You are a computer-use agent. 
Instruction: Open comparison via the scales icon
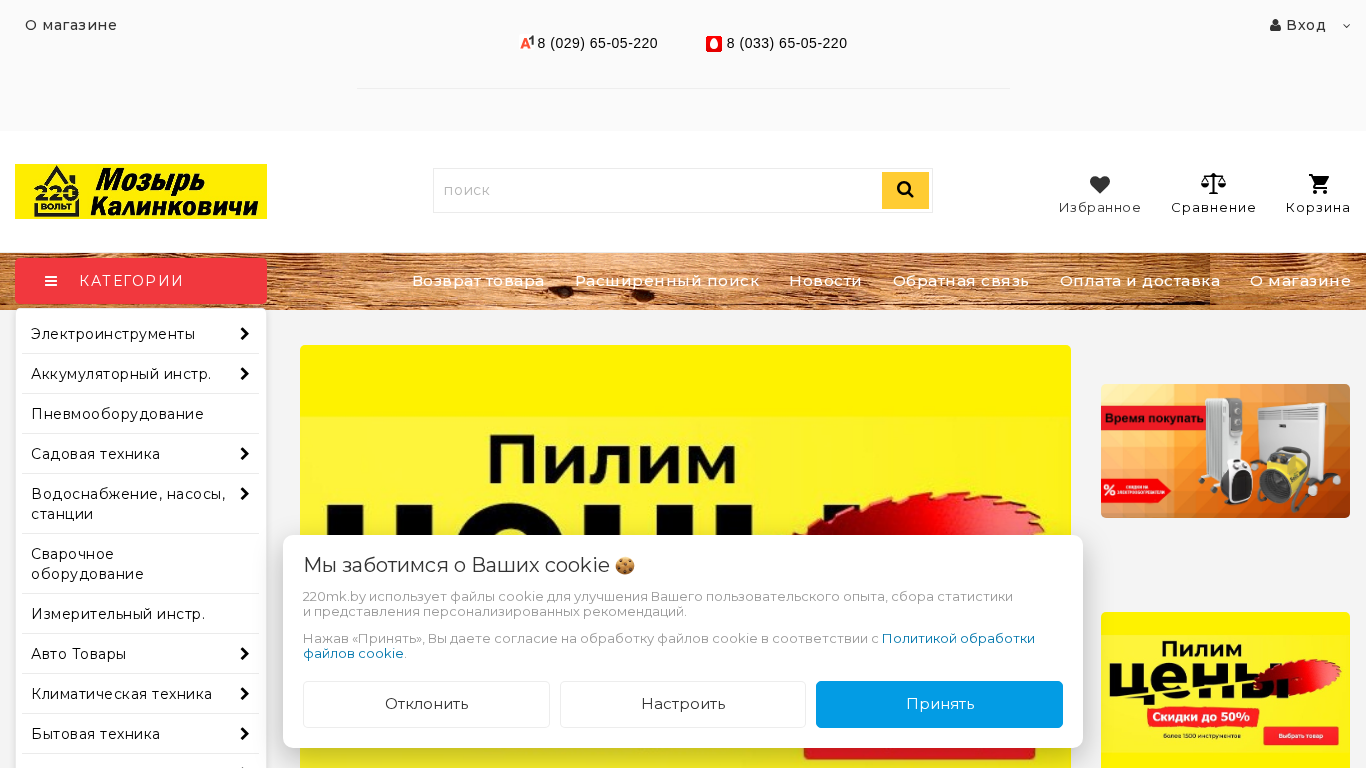pos(1213,184)
